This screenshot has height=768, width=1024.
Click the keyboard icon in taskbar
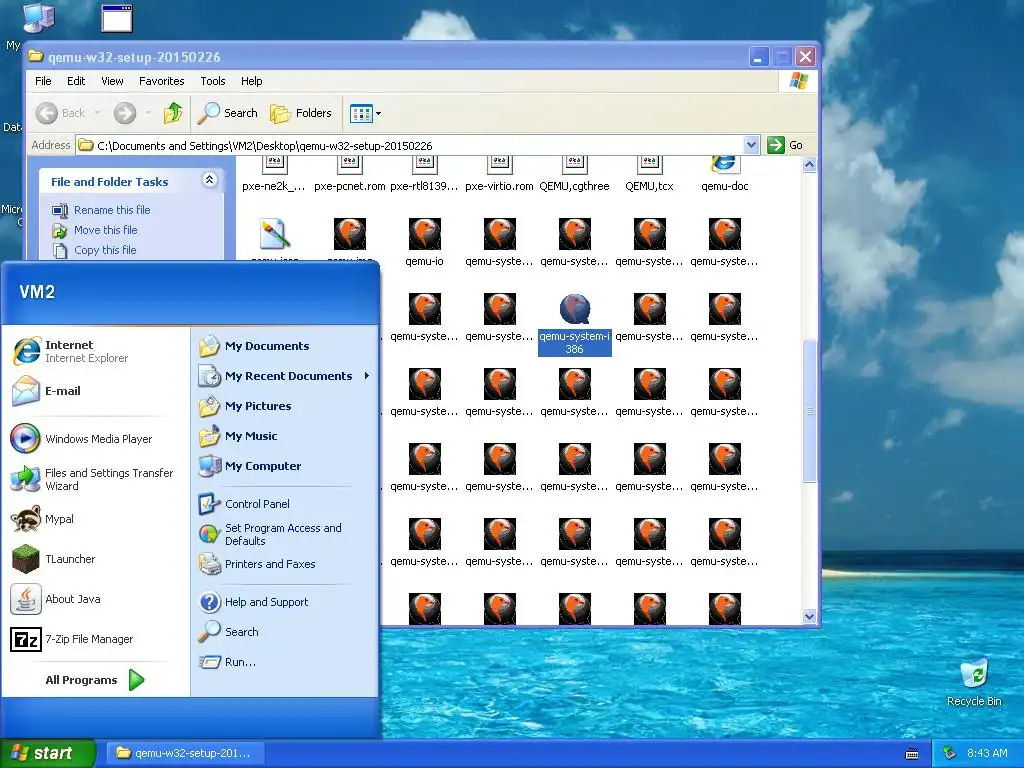[x=912, y=754]
